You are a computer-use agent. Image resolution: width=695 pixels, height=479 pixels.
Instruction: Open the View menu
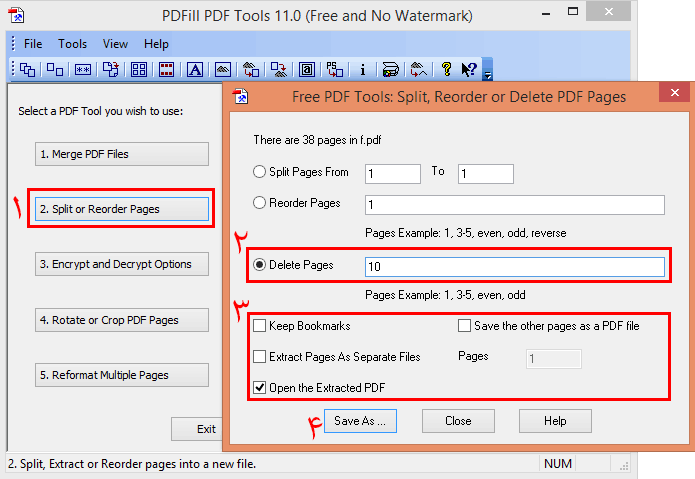[115, 44]
